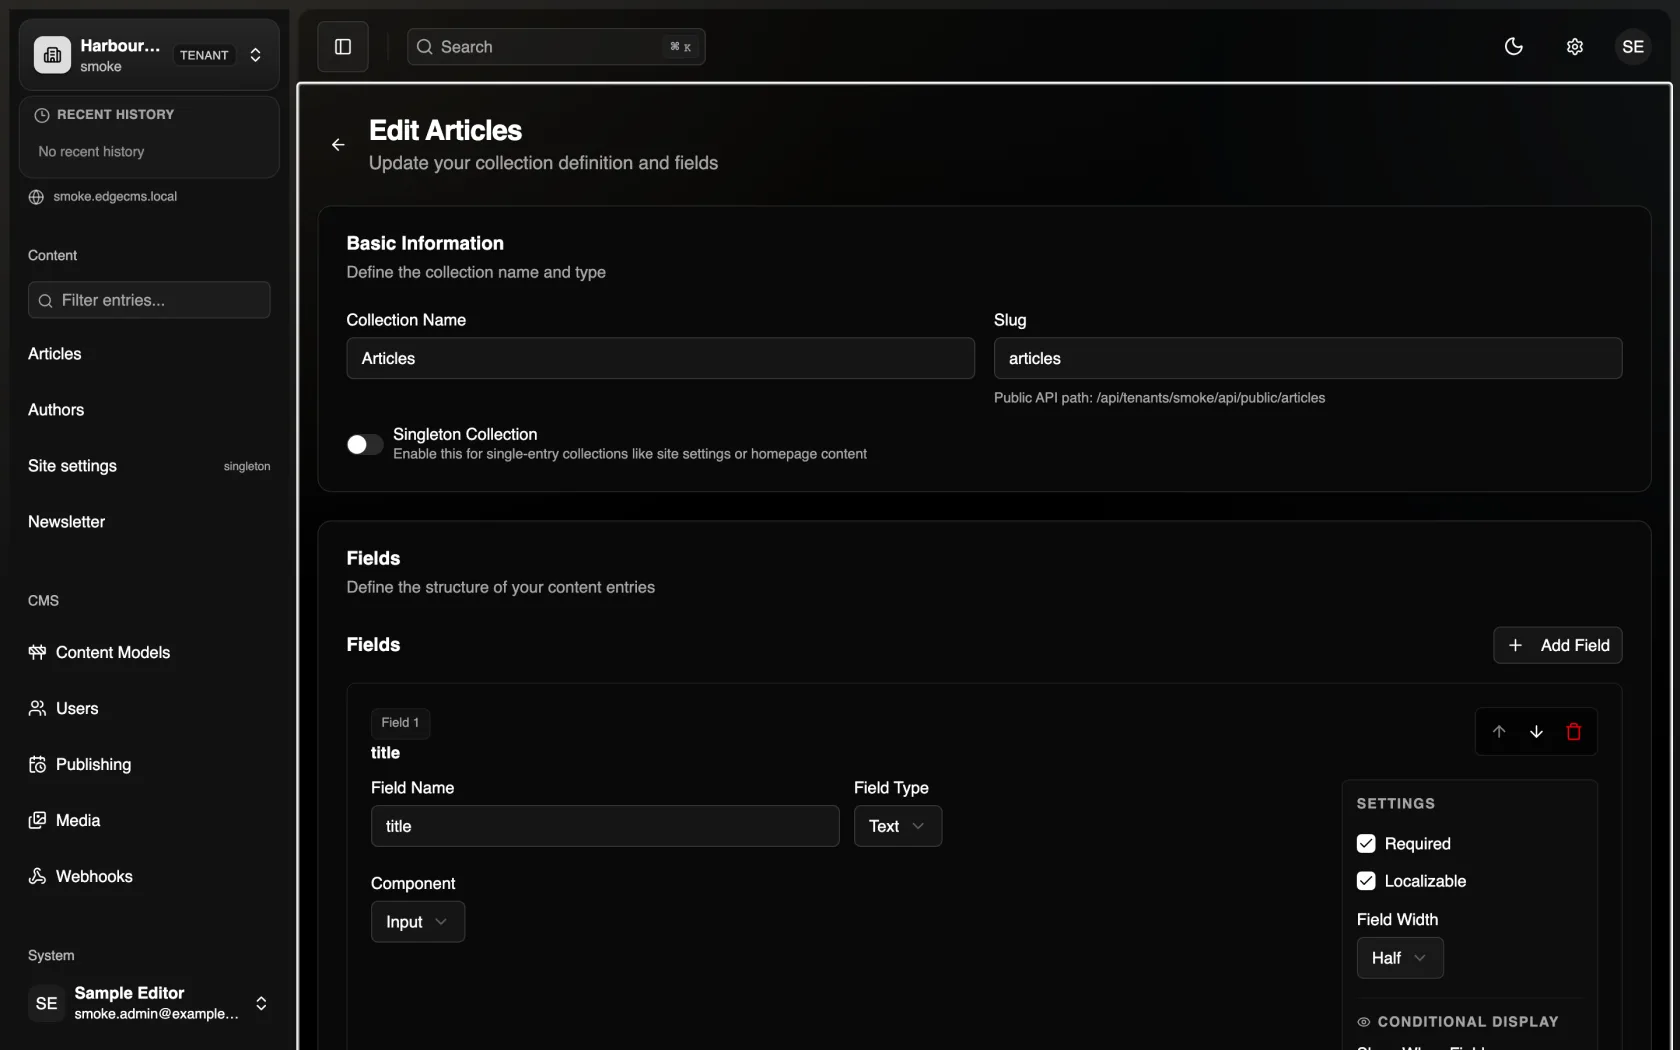
Task: Expand the Sample Editor account menu
Action: coord(261,1003)
